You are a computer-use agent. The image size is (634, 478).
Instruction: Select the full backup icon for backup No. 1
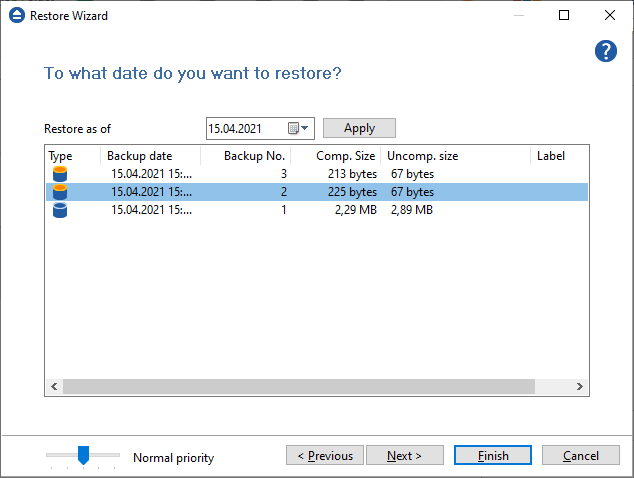click(x=60, y=210)
